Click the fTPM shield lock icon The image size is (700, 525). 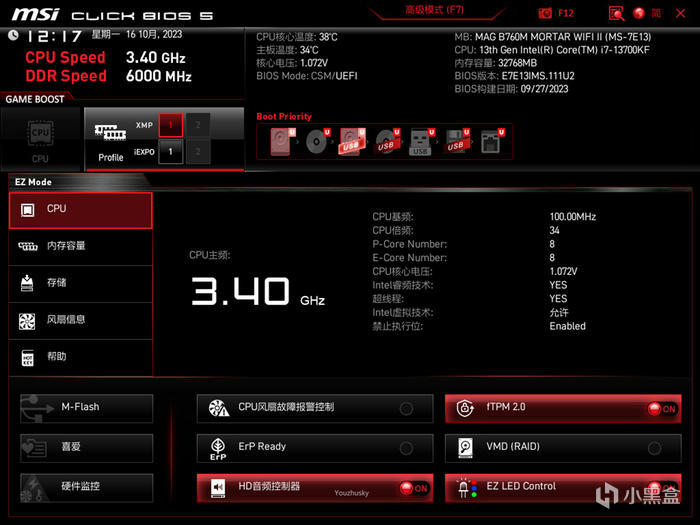(x=465, y=408)
